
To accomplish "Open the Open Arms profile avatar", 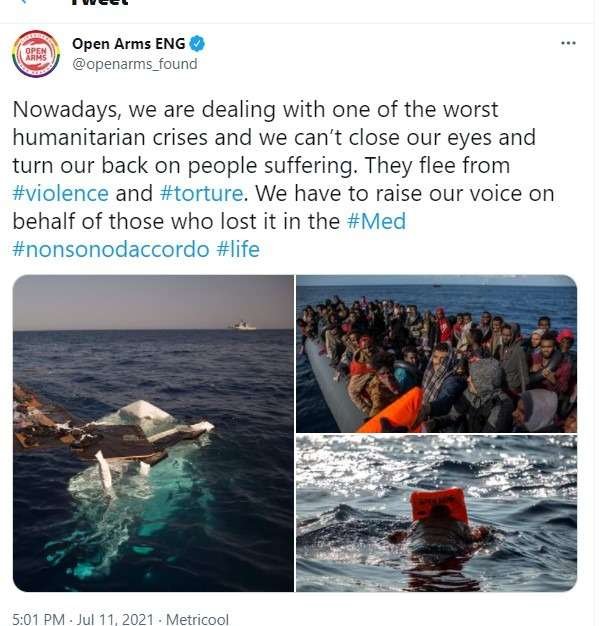I will (36, 54).
